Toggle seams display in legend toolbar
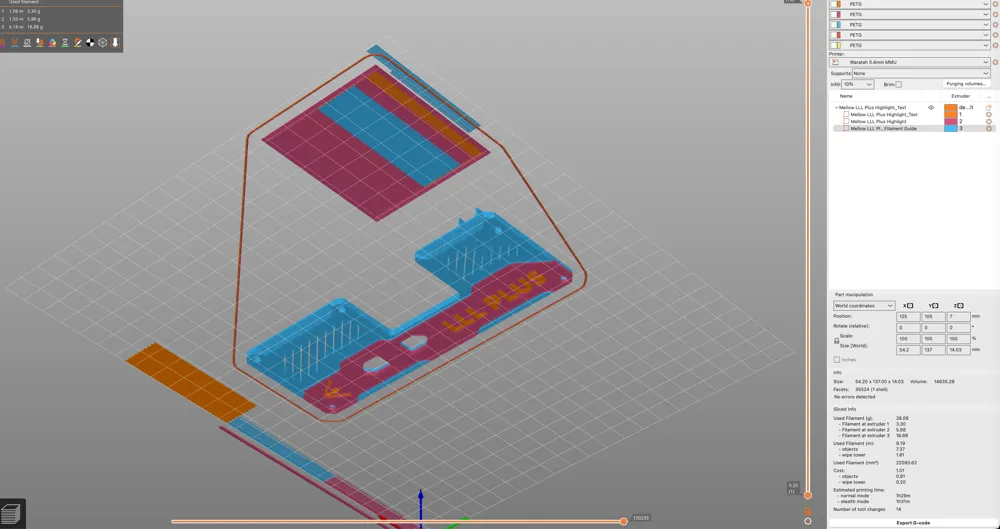1000x529 pixels. click(x=27, y=43)
